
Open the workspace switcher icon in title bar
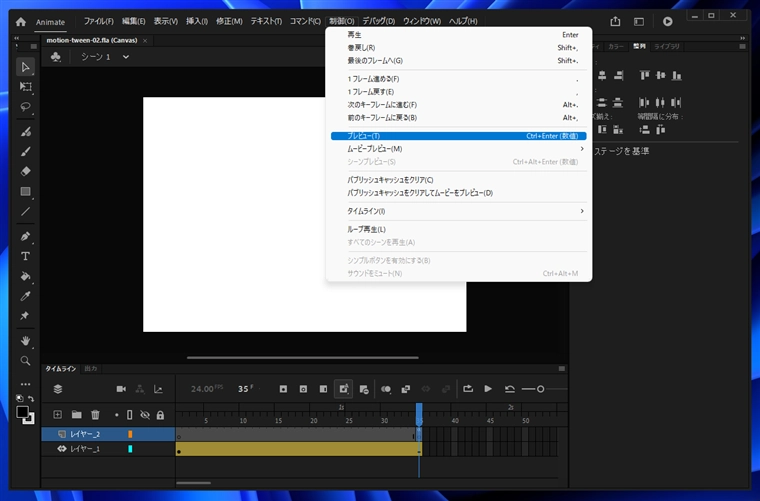tap(639, 21)
